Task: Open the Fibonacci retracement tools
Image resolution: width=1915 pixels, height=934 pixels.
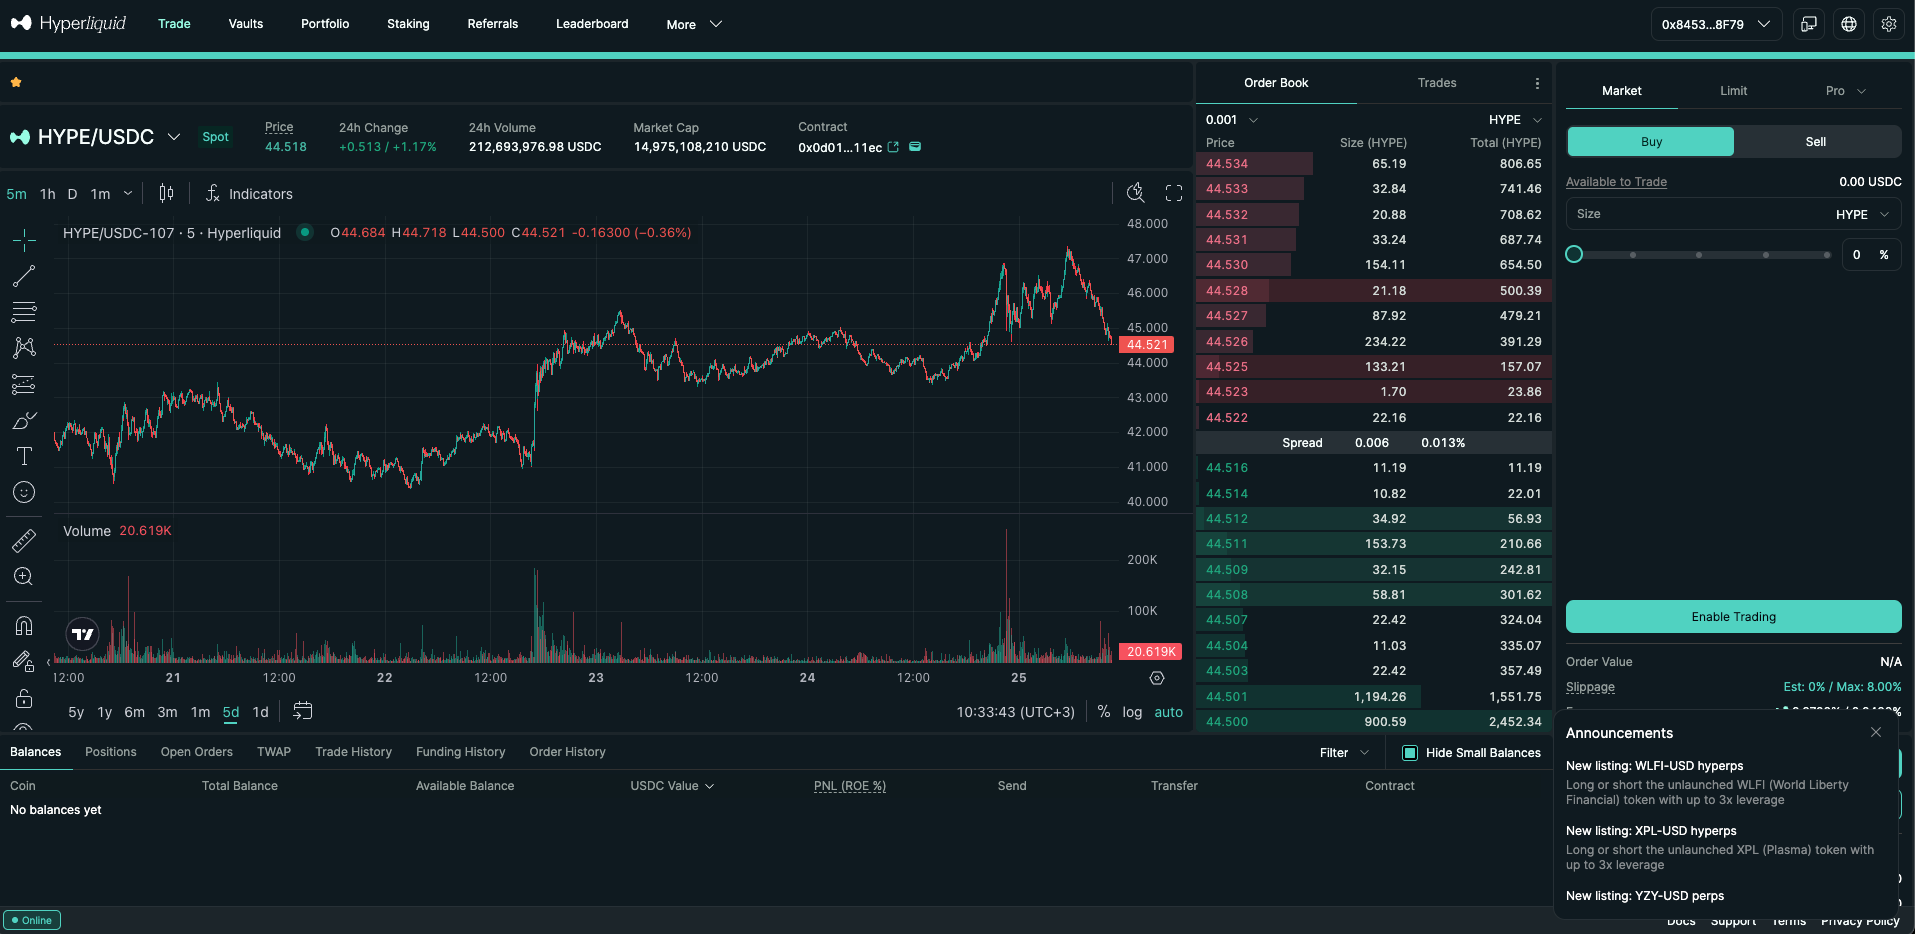Action: [x=24, y=312]
